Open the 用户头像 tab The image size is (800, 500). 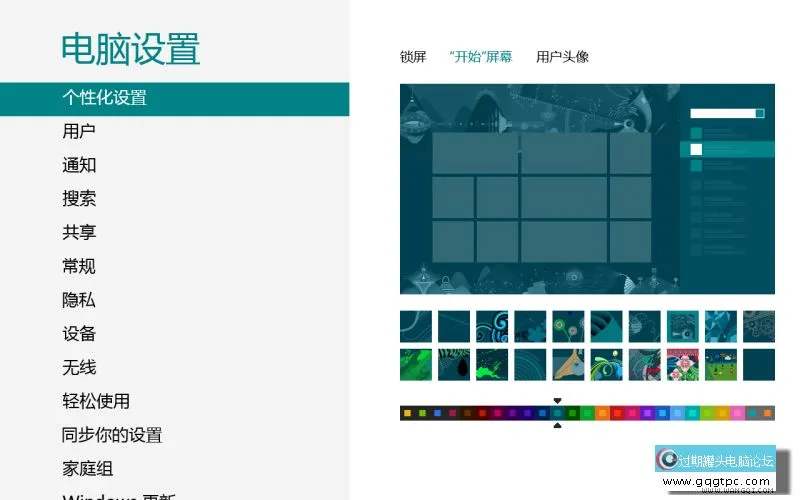562,57
